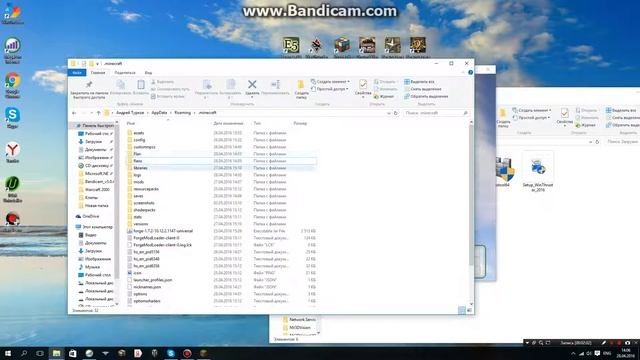
Task: Switch to Share (Поделиться) ribbon tab
Action: [125, 73]
